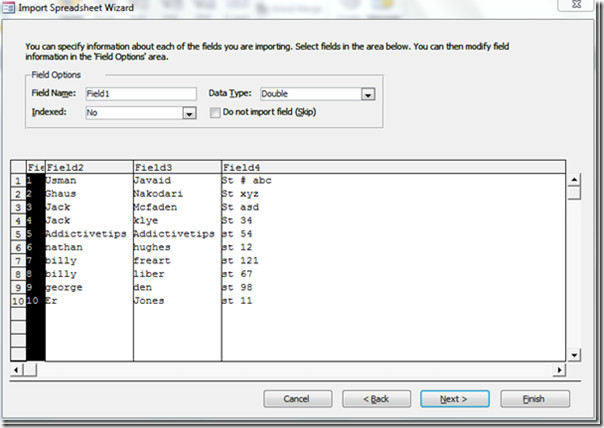Click the cell containing 'Javaid'

178,180
